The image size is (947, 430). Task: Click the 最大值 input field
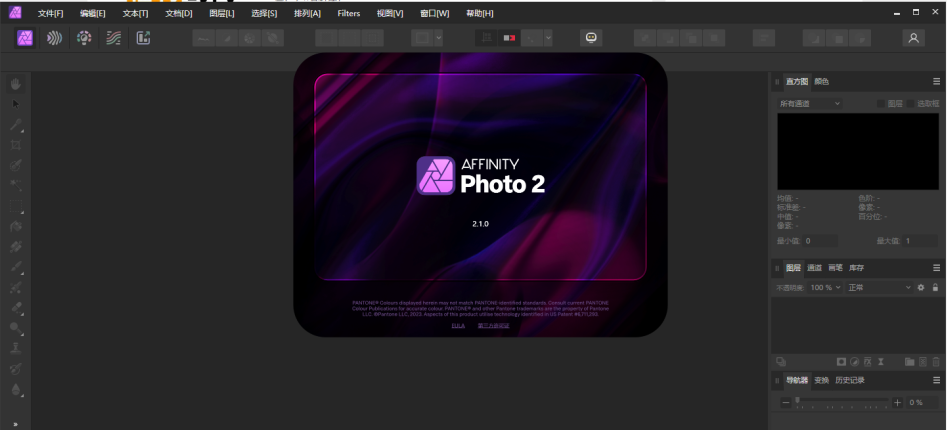click(920, 241)
